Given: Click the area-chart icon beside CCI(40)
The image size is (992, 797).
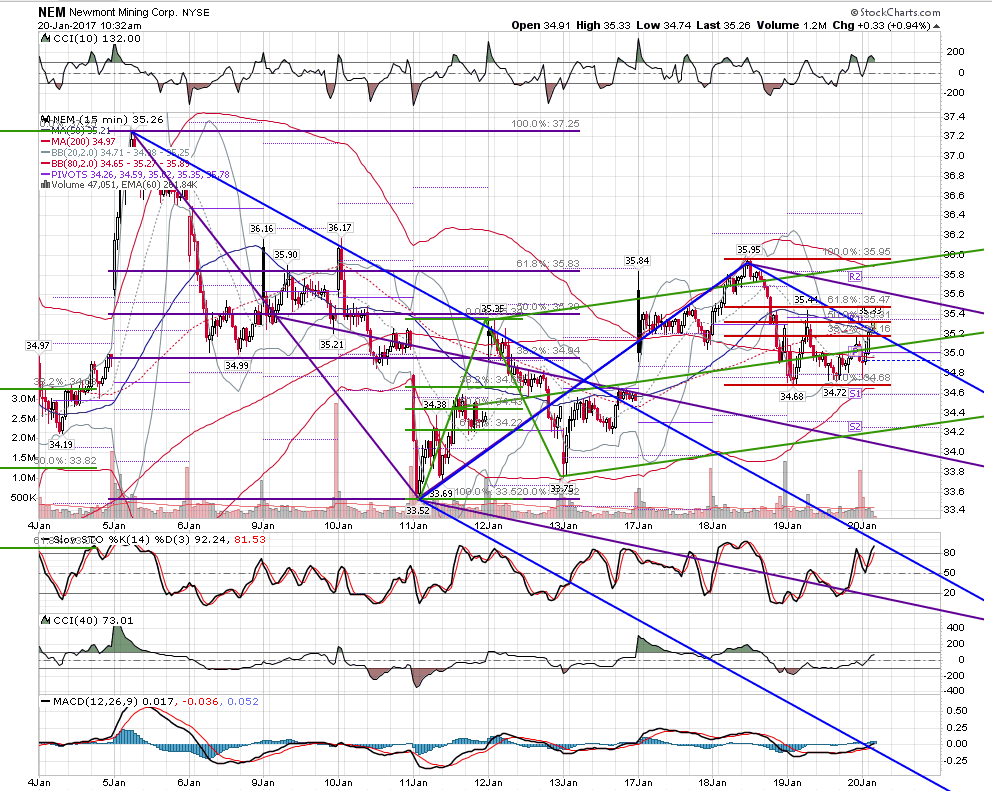Looking at the screenshot, I should point(45,621).
